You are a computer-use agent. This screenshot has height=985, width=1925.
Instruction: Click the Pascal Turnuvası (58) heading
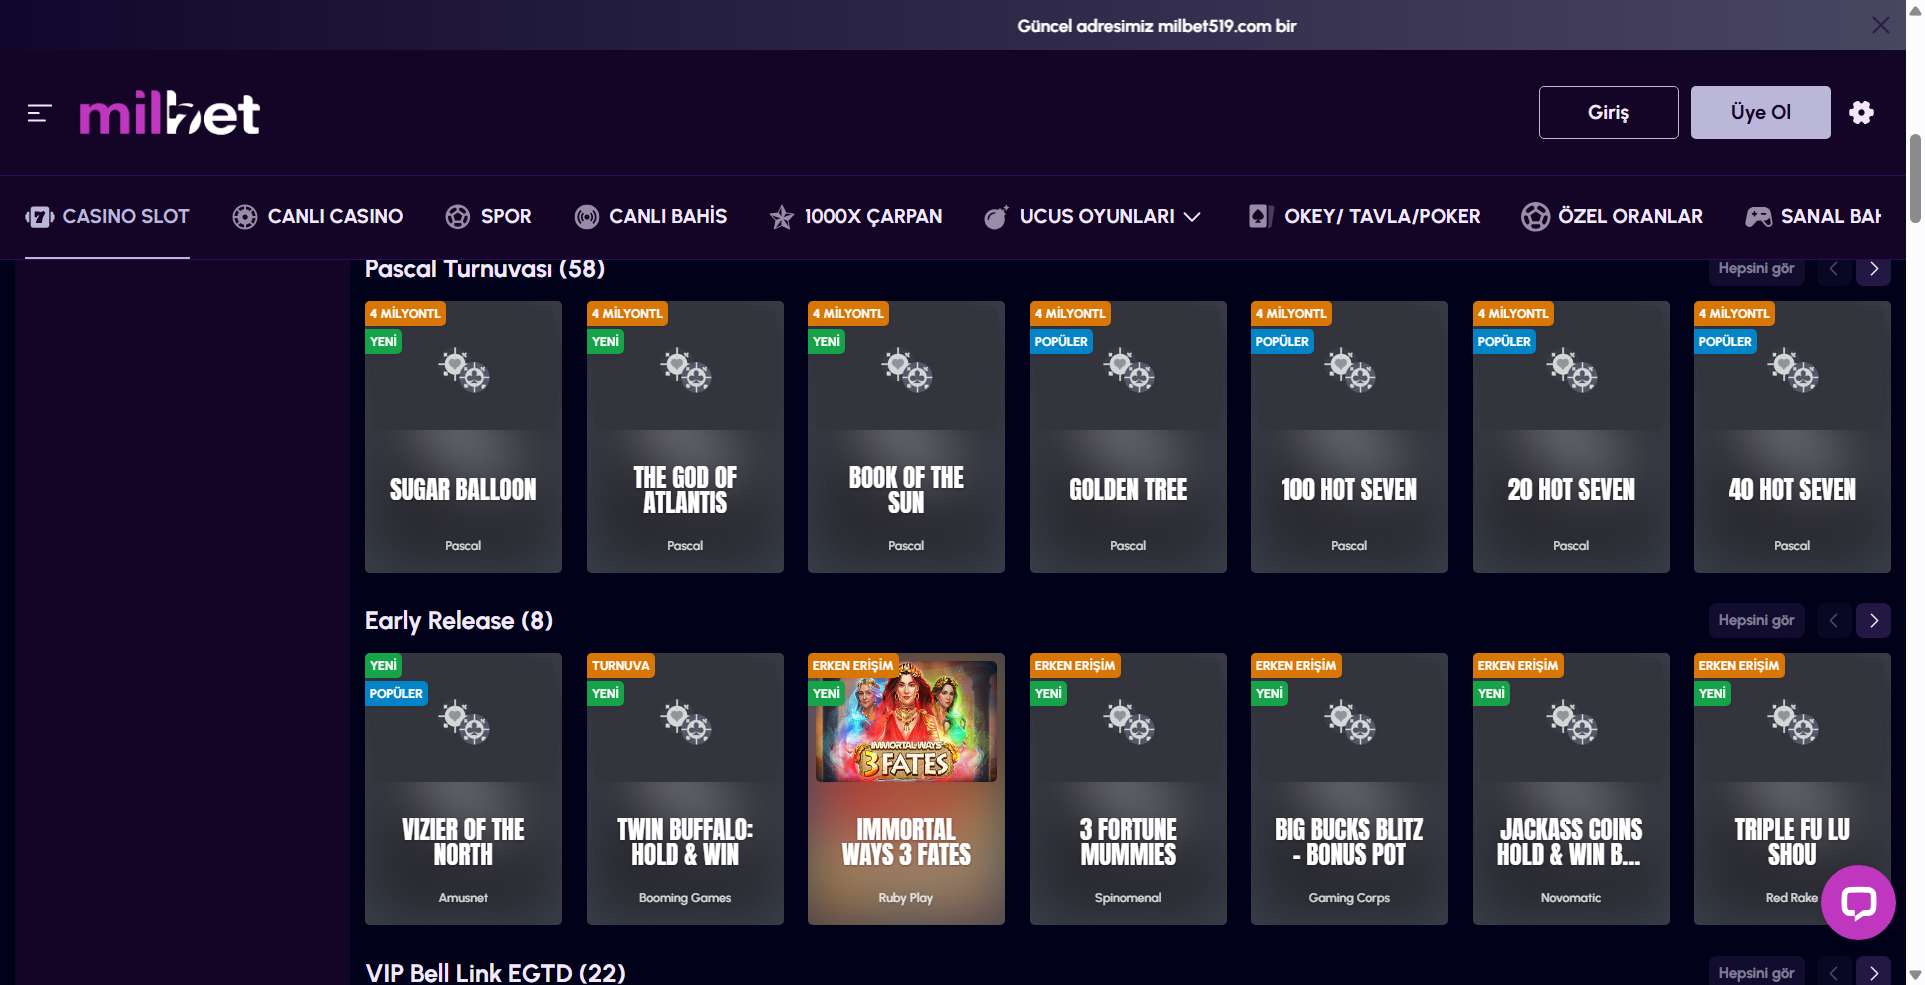pos(485,269)
